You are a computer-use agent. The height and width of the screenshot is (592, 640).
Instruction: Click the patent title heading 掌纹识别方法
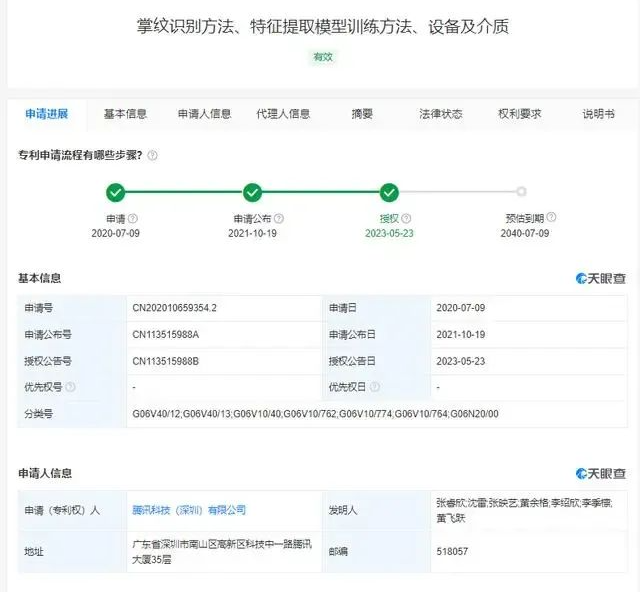pyautogui.click(x=323, y=26)
